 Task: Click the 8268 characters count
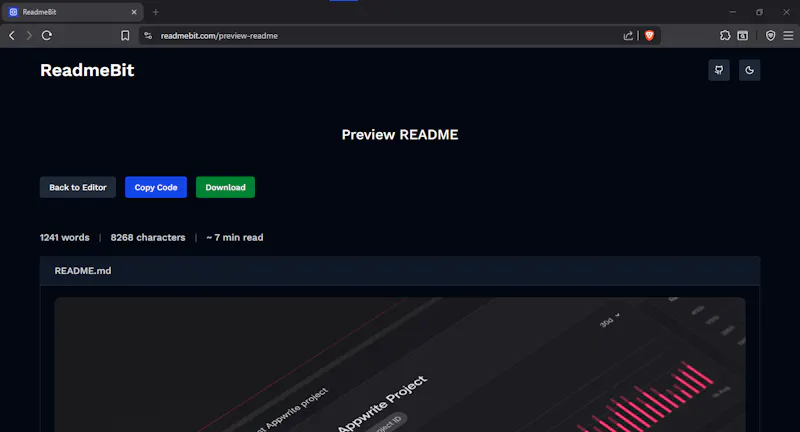(148, 237)
